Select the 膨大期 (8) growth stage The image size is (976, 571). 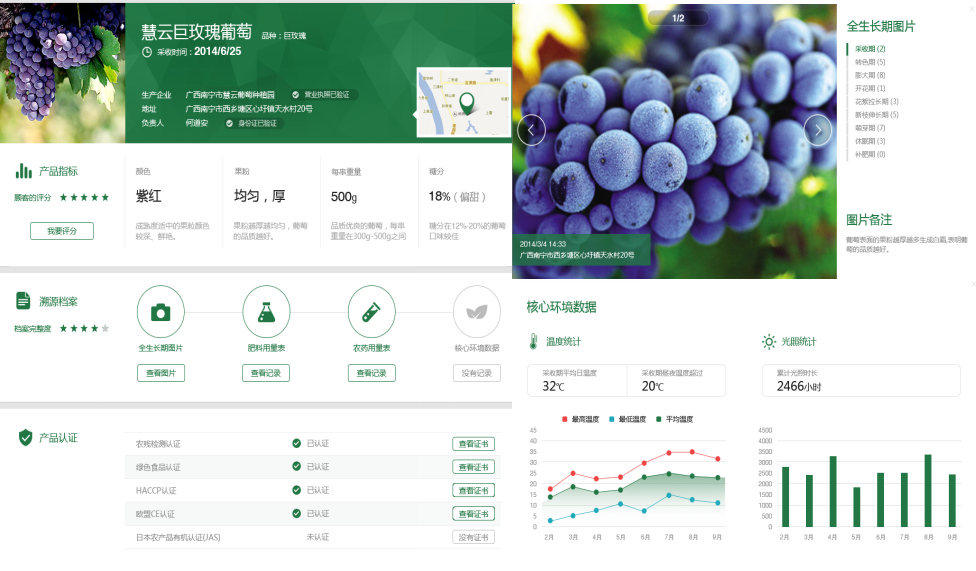tap(870, 75)
